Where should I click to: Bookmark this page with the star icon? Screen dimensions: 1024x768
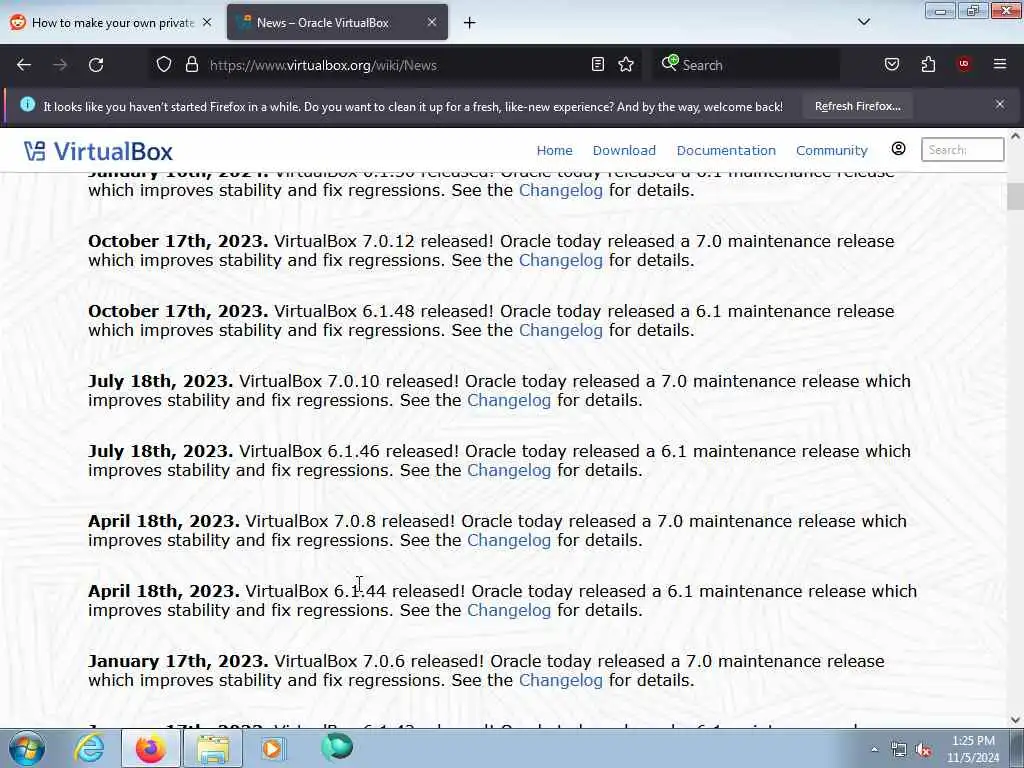[x=626, y=64]
